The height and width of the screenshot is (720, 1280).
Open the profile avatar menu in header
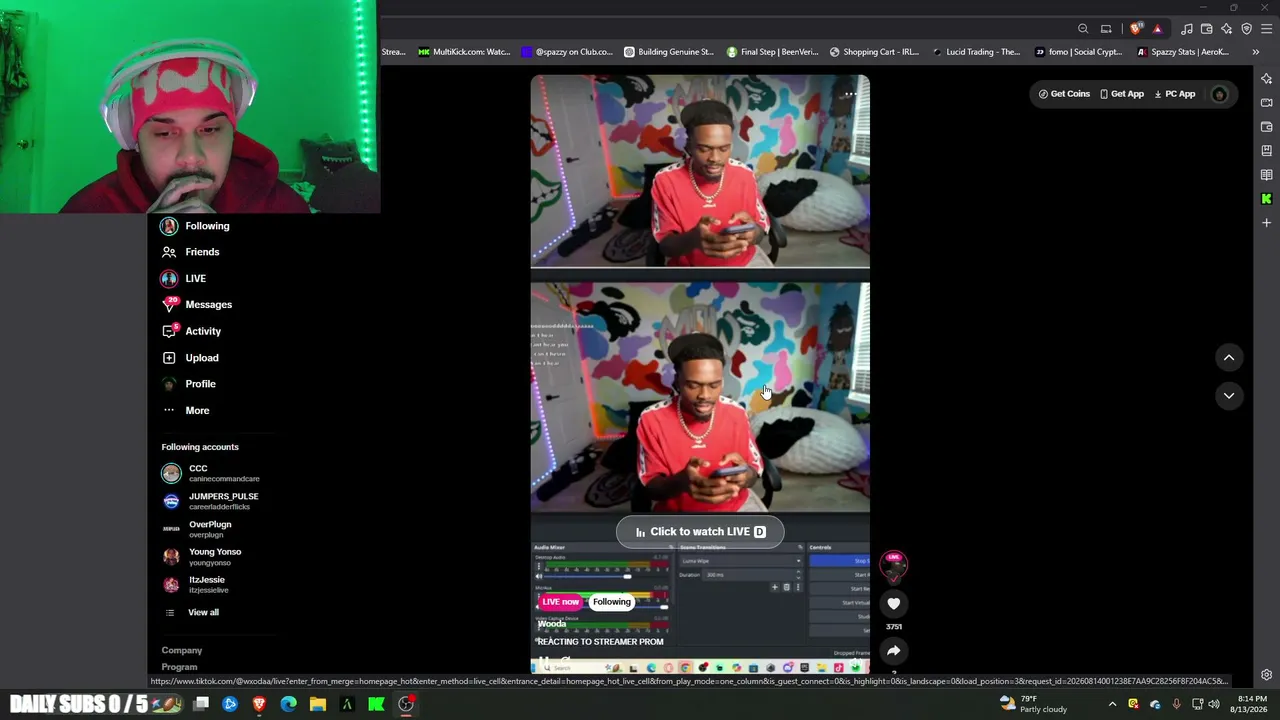tap(1219, 95)
